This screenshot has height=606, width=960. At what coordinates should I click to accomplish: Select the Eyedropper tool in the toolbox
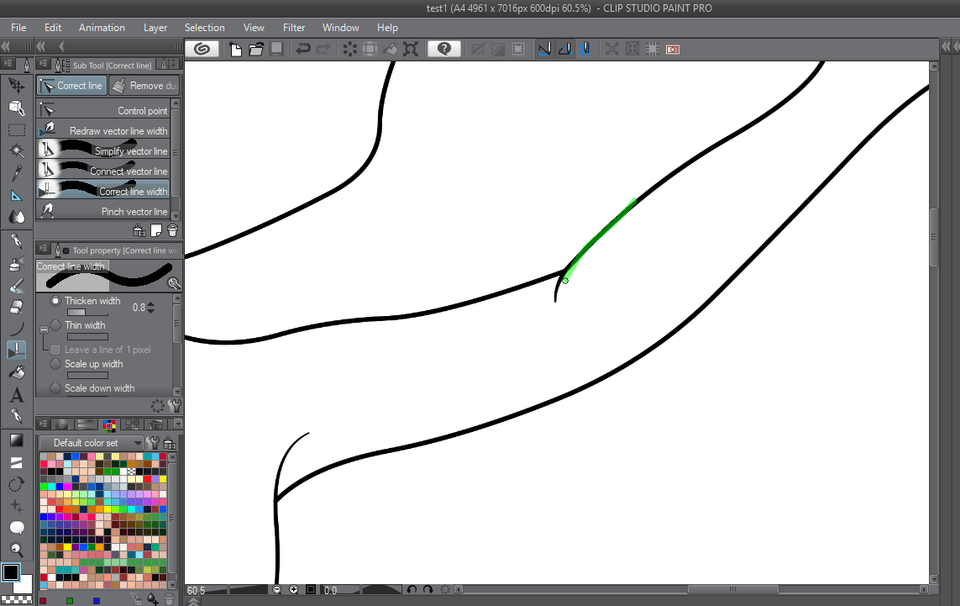(16, 173)
